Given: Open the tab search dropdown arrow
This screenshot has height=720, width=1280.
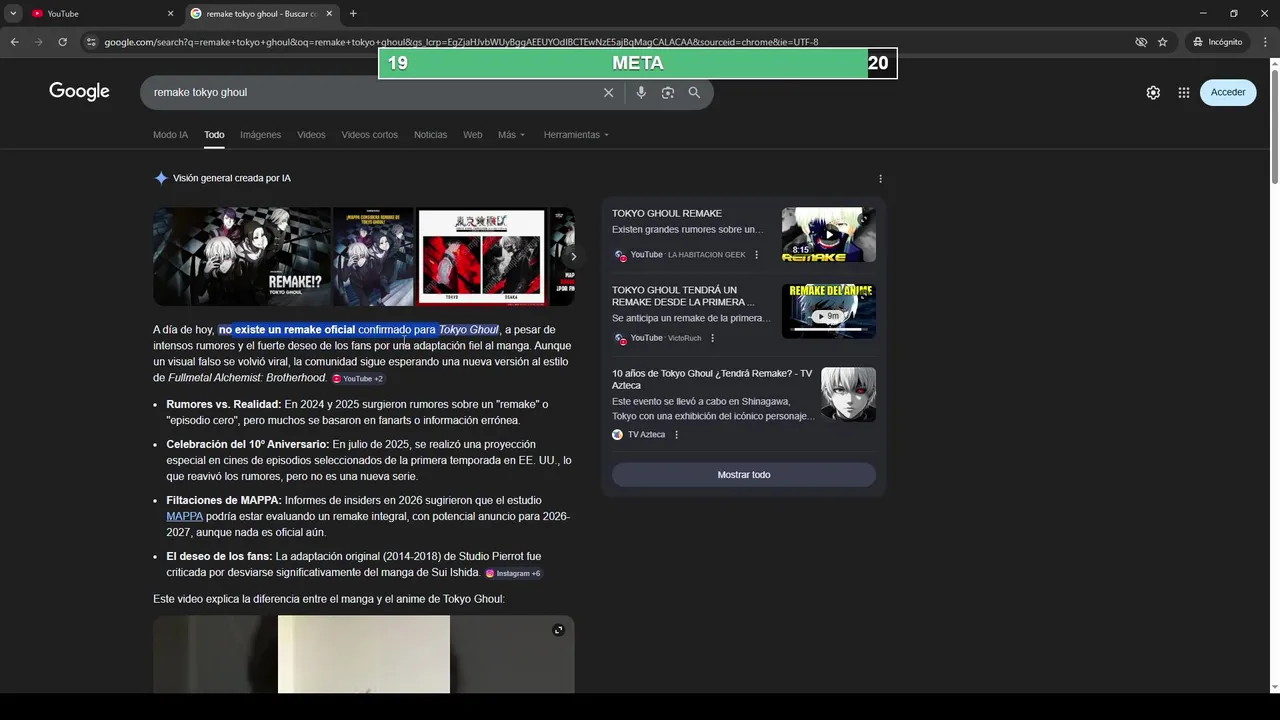Looking at the screenshot, I should pyautogui.click(x=13, y=14).
